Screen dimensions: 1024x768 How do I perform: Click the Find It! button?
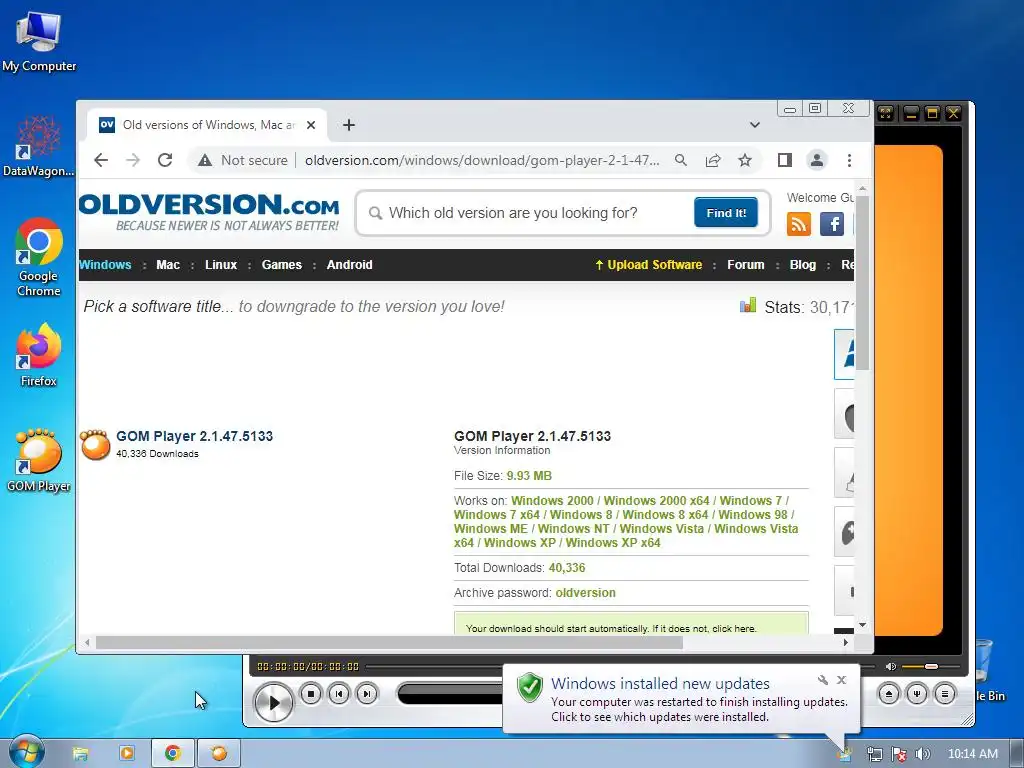point(726,213)
